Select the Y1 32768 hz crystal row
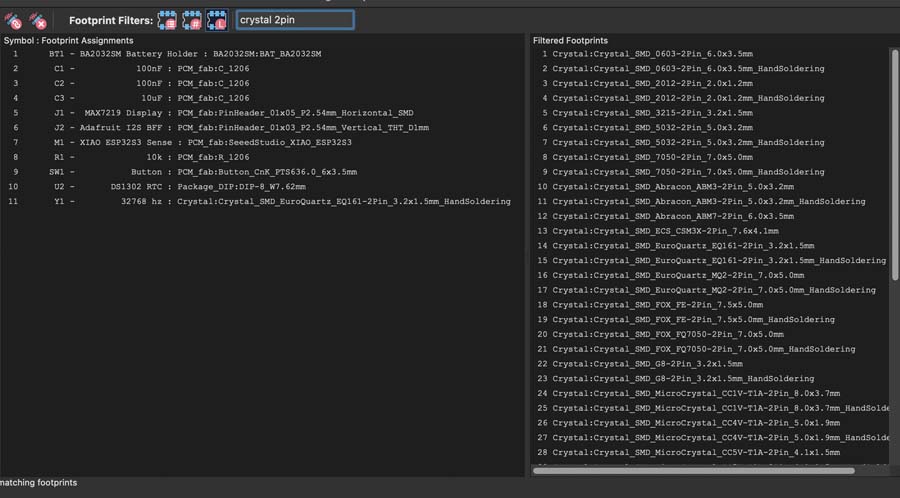This screenshot has height=498, width=900. (x=280, y=202)
